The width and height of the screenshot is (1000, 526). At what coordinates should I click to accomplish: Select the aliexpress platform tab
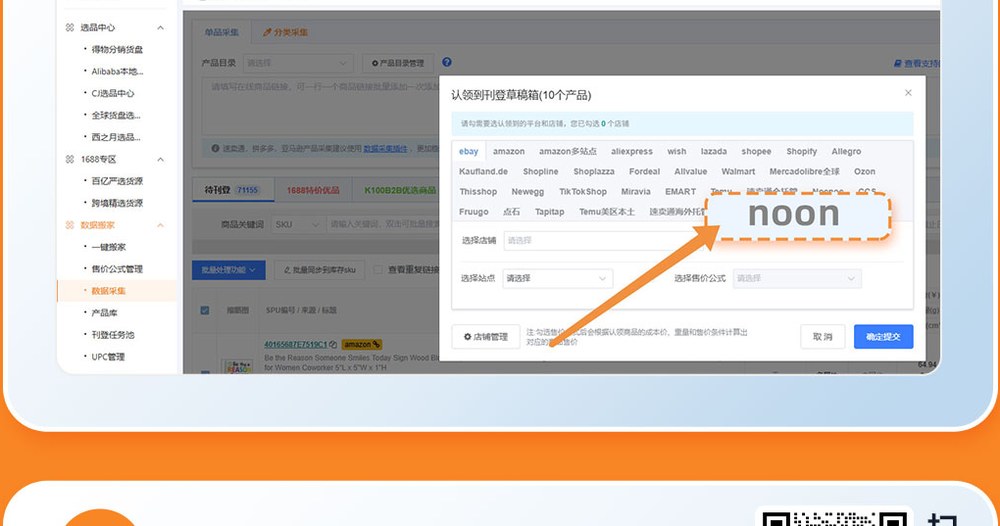631,151
